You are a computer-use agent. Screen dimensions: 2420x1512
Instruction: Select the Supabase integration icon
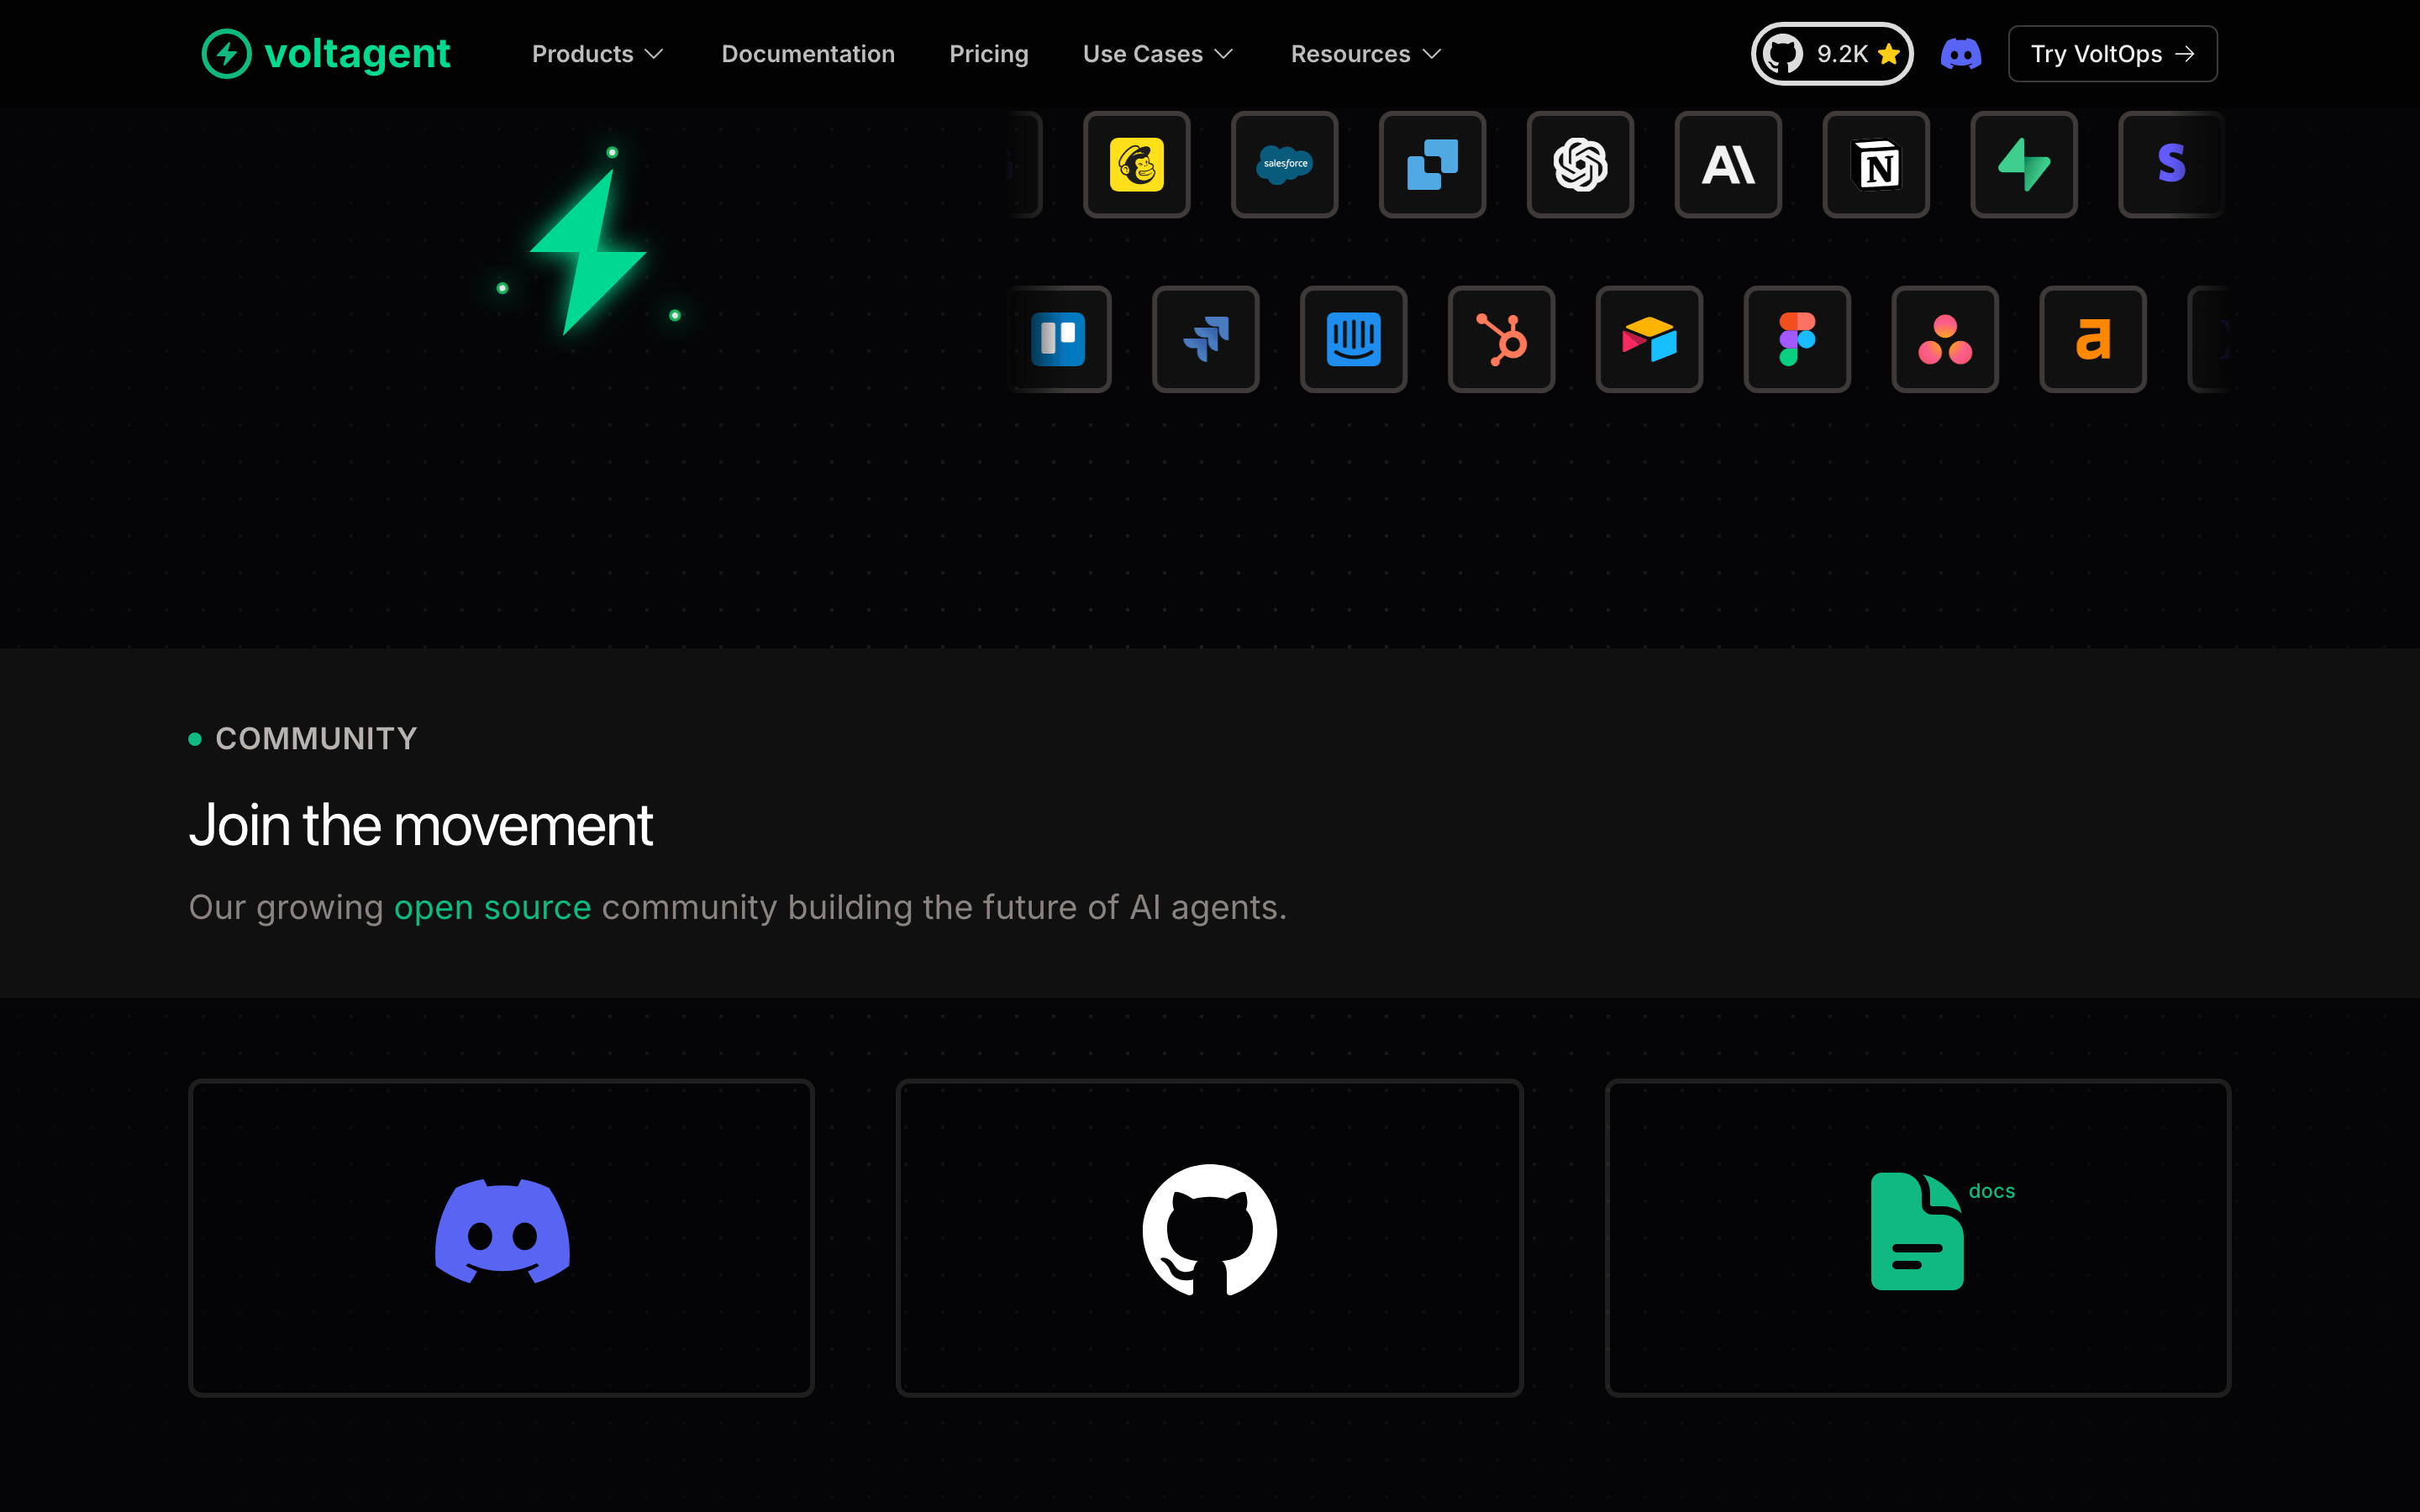[2024, 164]
